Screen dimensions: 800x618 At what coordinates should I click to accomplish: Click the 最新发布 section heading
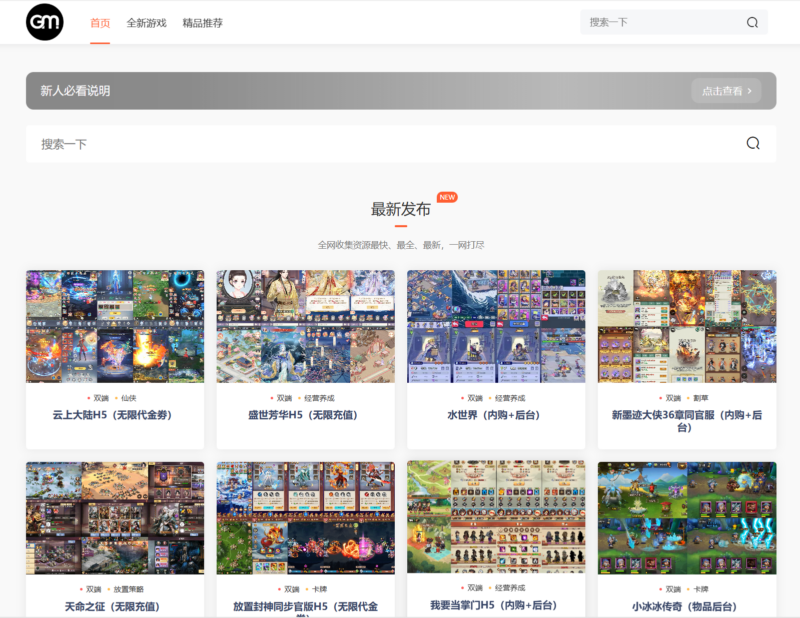pyautogui.click(x=401, y=209)
